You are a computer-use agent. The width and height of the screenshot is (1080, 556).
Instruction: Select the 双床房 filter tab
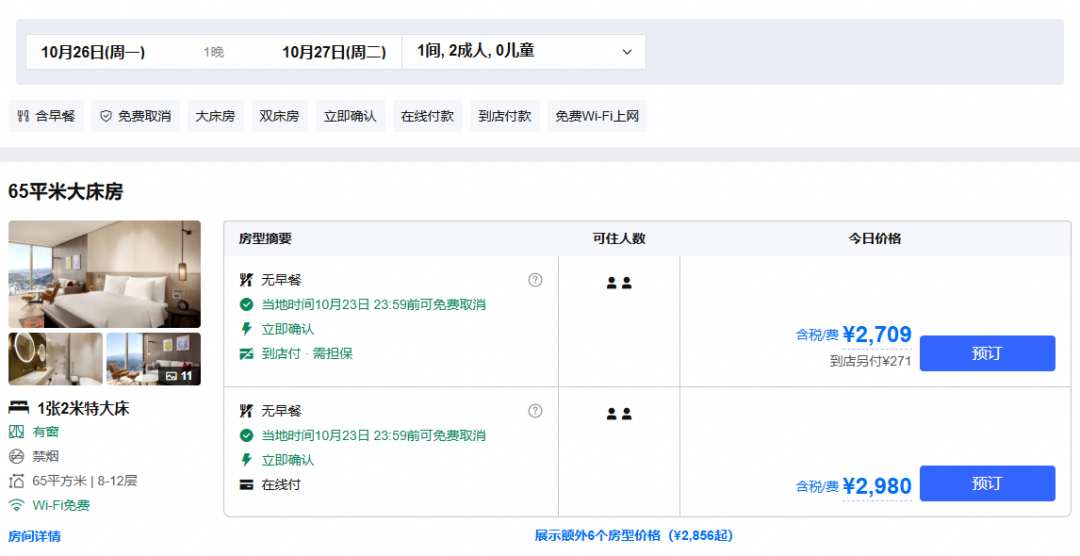tap(279, 116)
